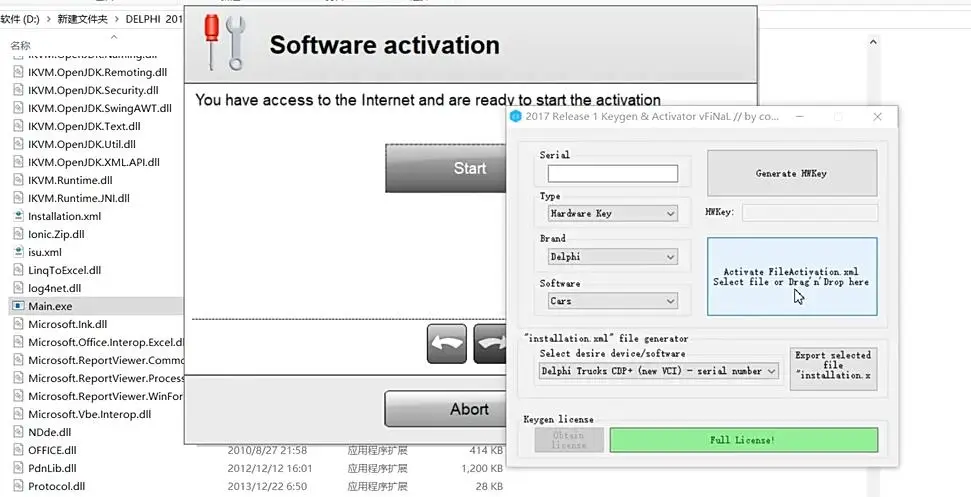Click the keygen app icon in title bar
The width and height of the screenshot is (971, 497).
(x=516, y=116)
